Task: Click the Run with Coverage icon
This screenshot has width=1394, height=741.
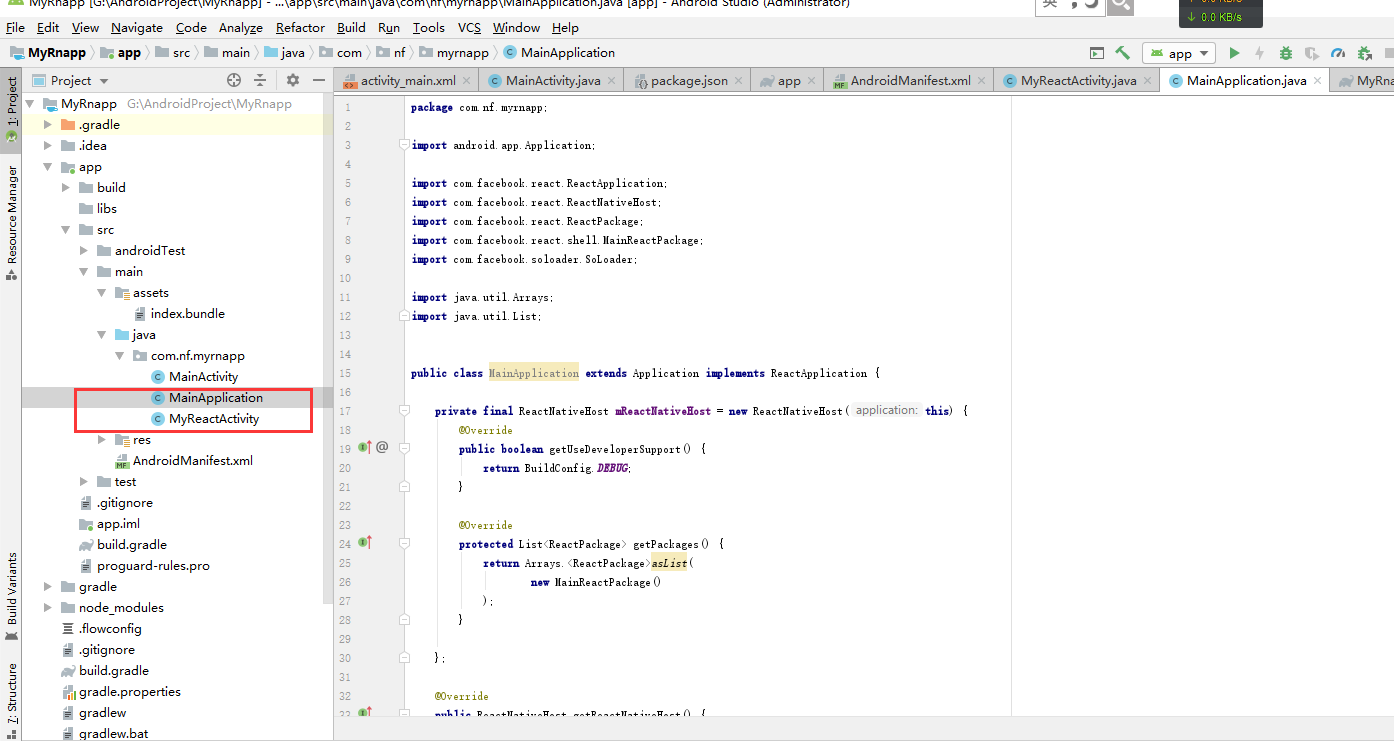Action: click(1312, 53)
